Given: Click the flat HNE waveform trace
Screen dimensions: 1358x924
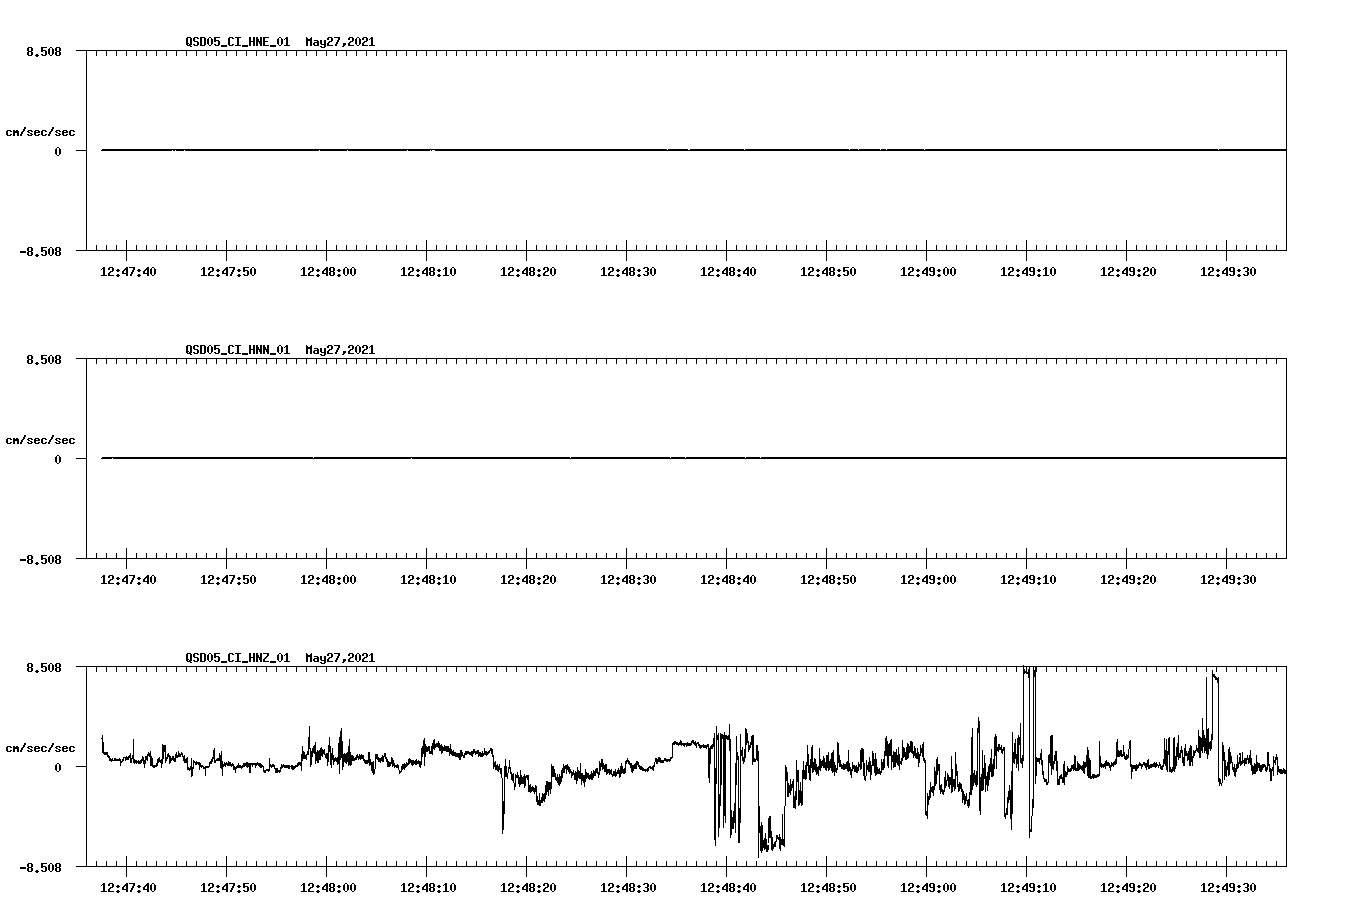Looking at the screenshot, I should (x=600, y=150).
